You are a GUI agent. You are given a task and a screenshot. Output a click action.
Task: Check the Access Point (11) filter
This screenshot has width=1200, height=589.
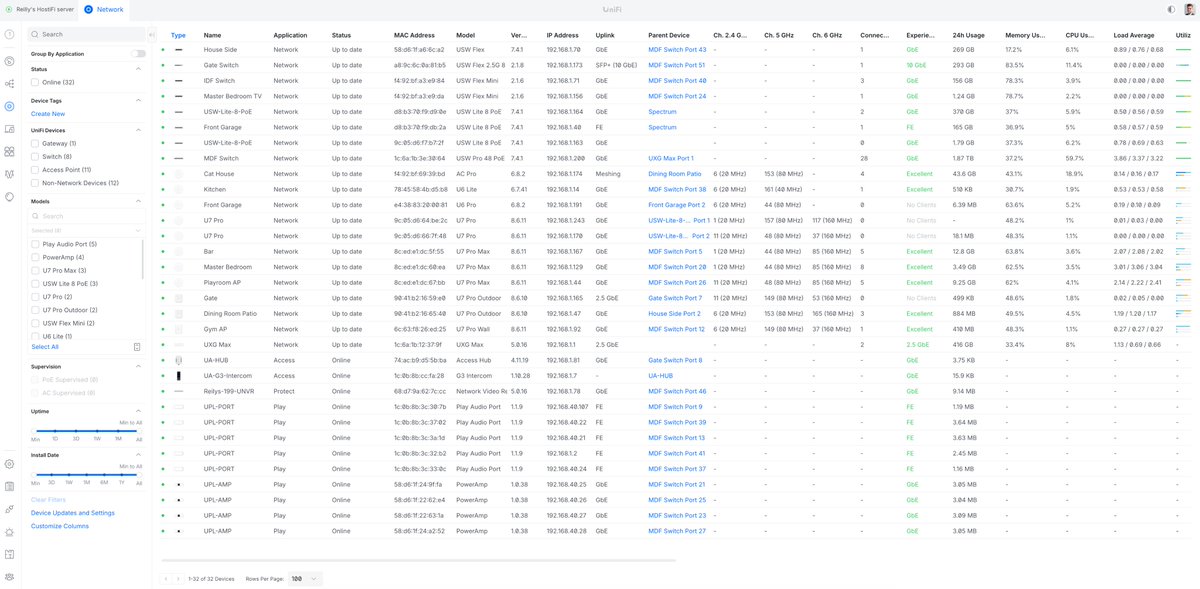[35, 170]
